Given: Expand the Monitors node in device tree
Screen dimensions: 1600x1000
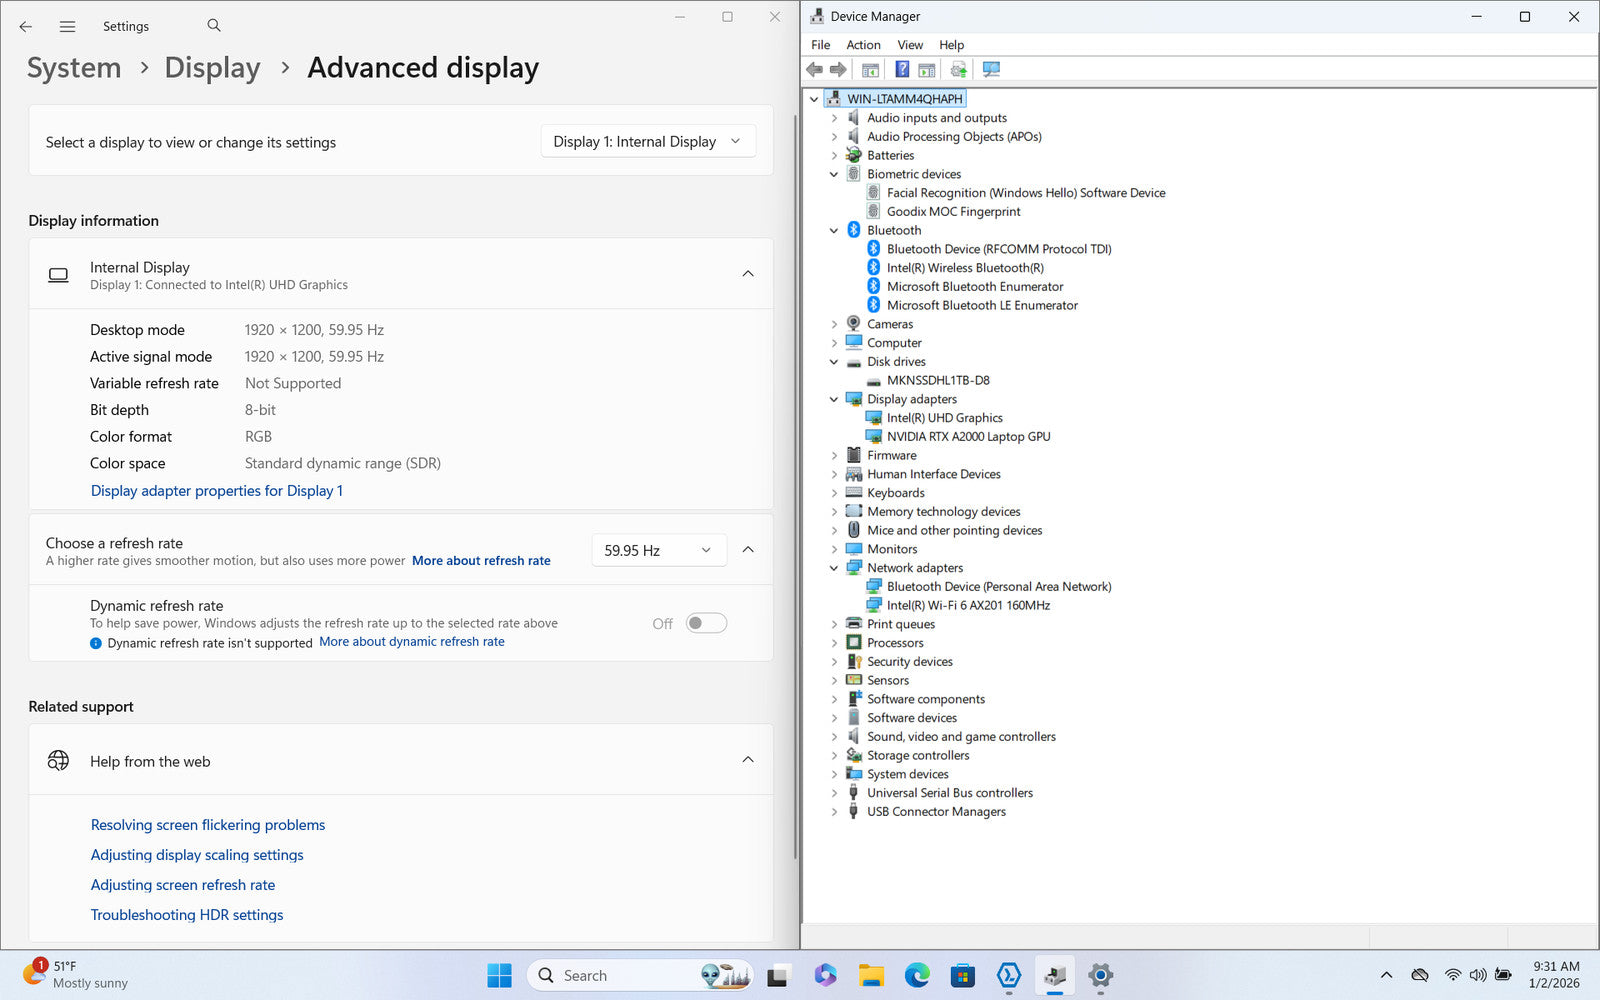Looking at the screenshot, I should (834, 549).
